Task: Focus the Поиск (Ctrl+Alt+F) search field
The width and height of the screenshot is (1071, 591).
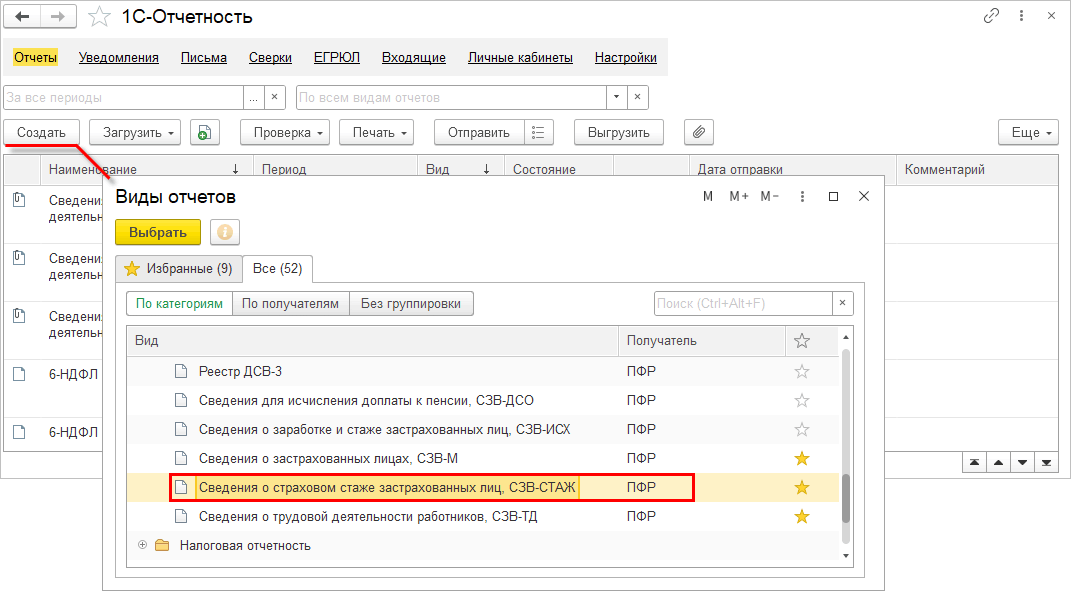Action: pos(743,303)
